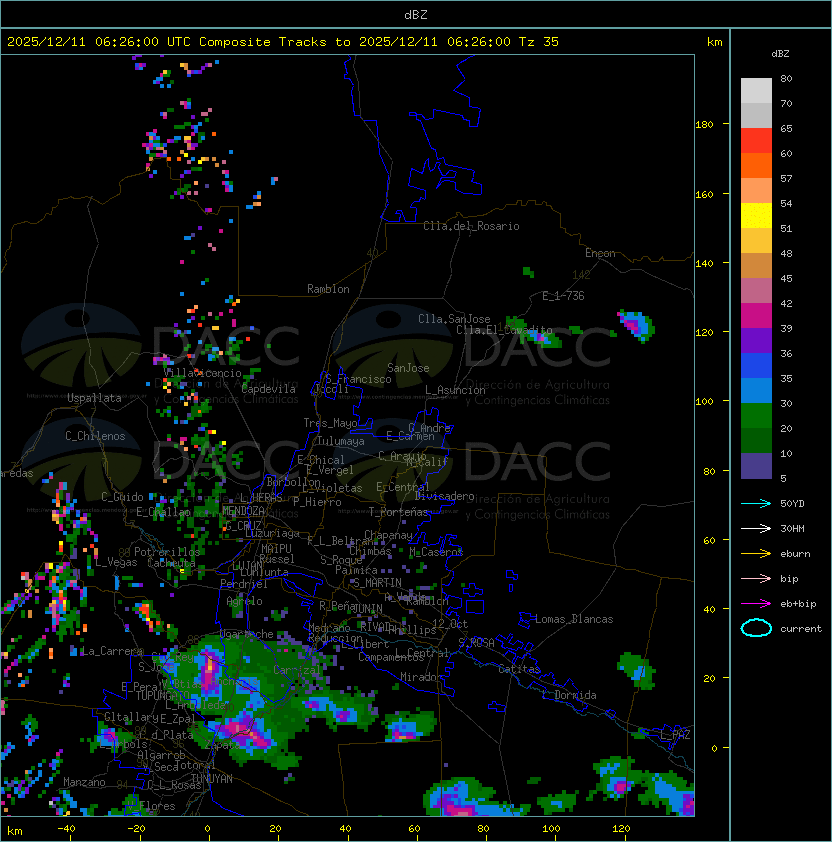Image resolution: width=832 pixels, height=842 pixels.
Task: Click the 'Uspallata' map label
Action: pyautogui.click(x=94, y=398)
